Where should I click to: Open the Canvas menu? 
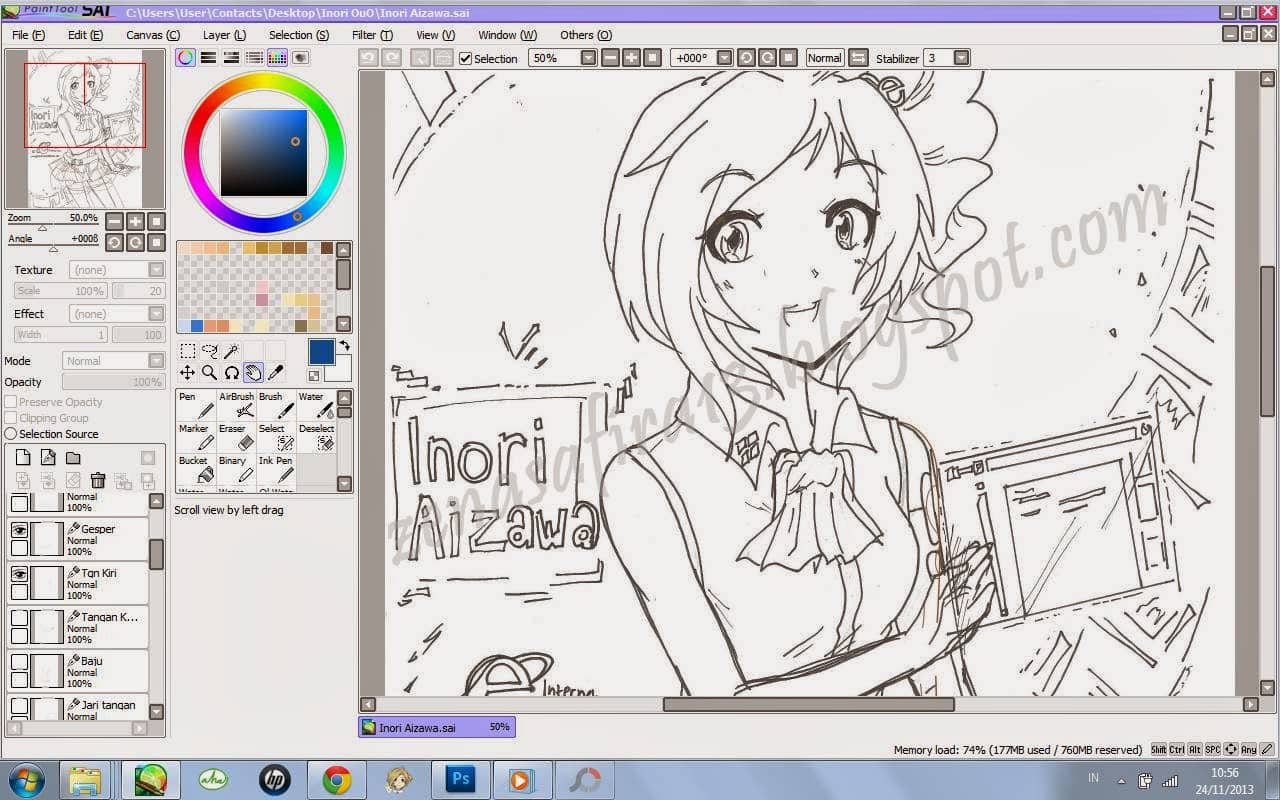(152, 34)
